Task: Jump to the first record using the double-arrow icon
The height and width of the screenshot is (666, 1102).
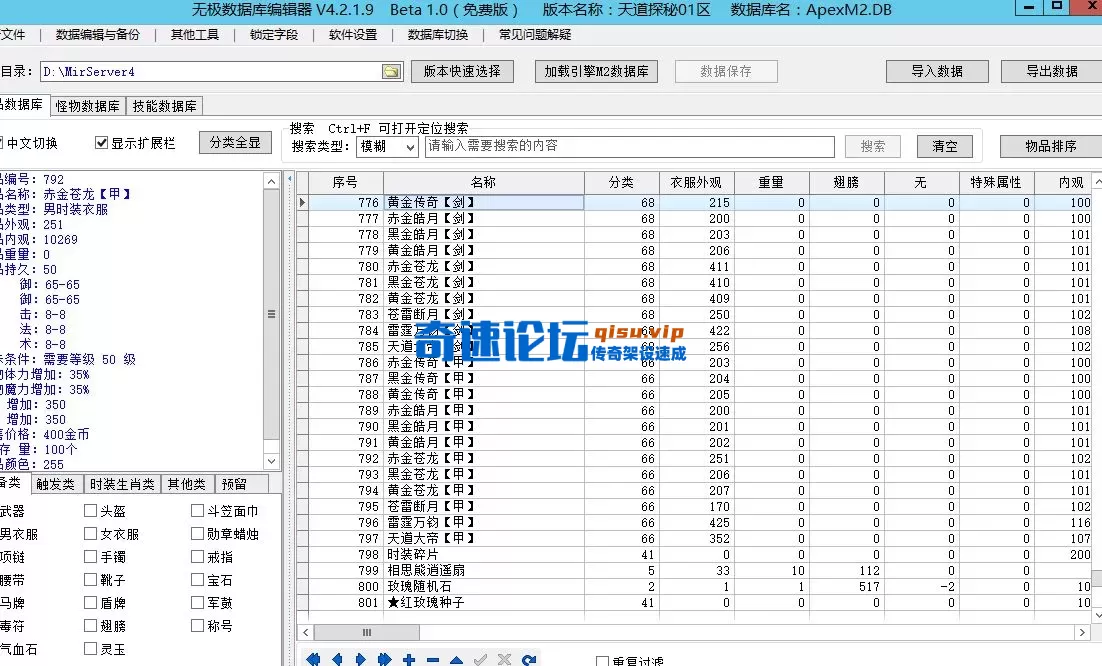Action: (314, 658)
